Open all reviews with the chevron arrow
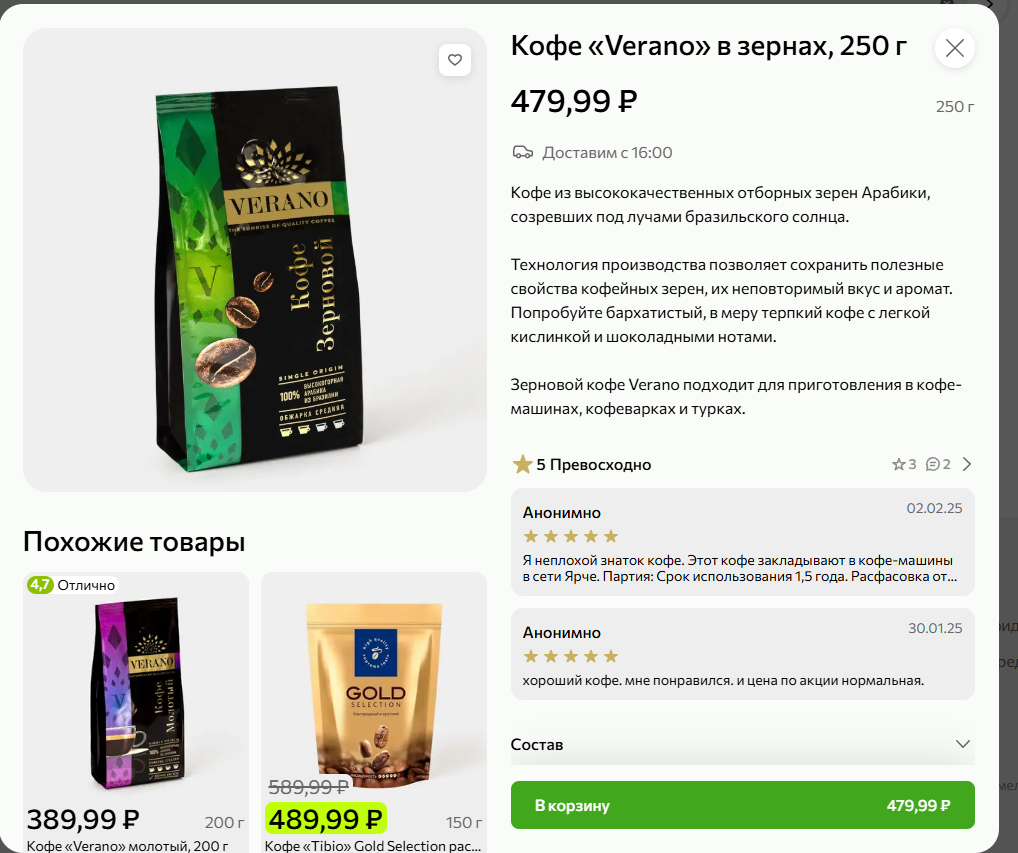1018x853 pixels. pos(967,464)
